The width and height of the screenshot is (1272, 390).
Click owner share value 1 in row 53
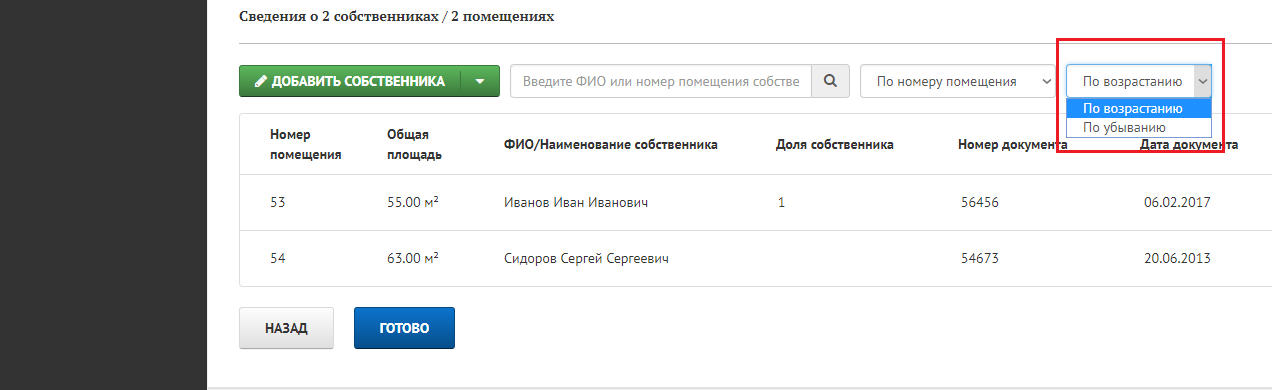[x=781, y=203]
